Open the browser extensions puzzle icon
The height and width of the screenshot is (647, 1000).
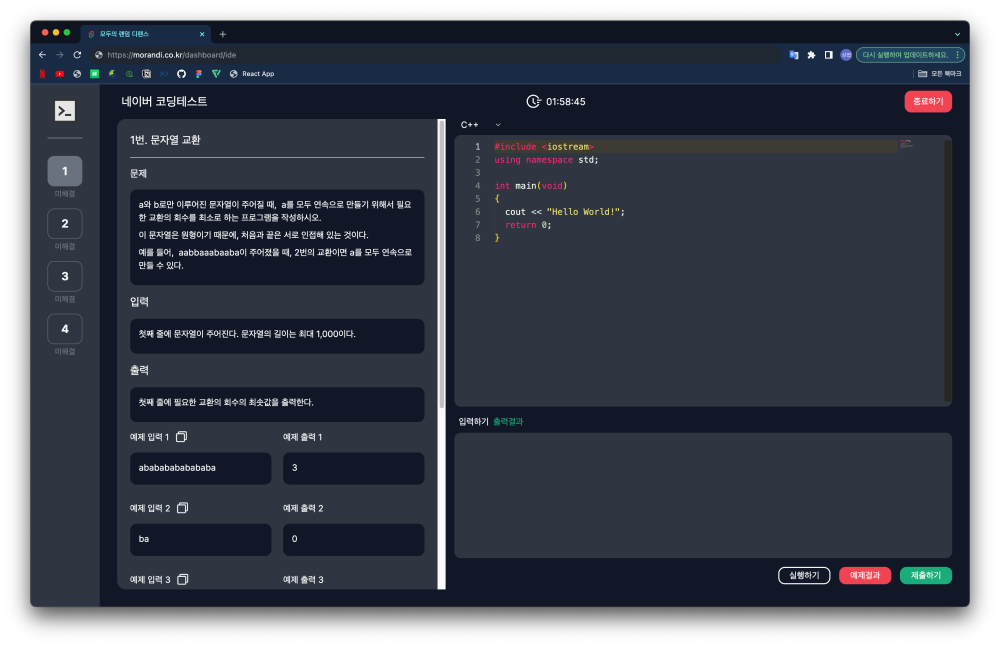(811, 54)
